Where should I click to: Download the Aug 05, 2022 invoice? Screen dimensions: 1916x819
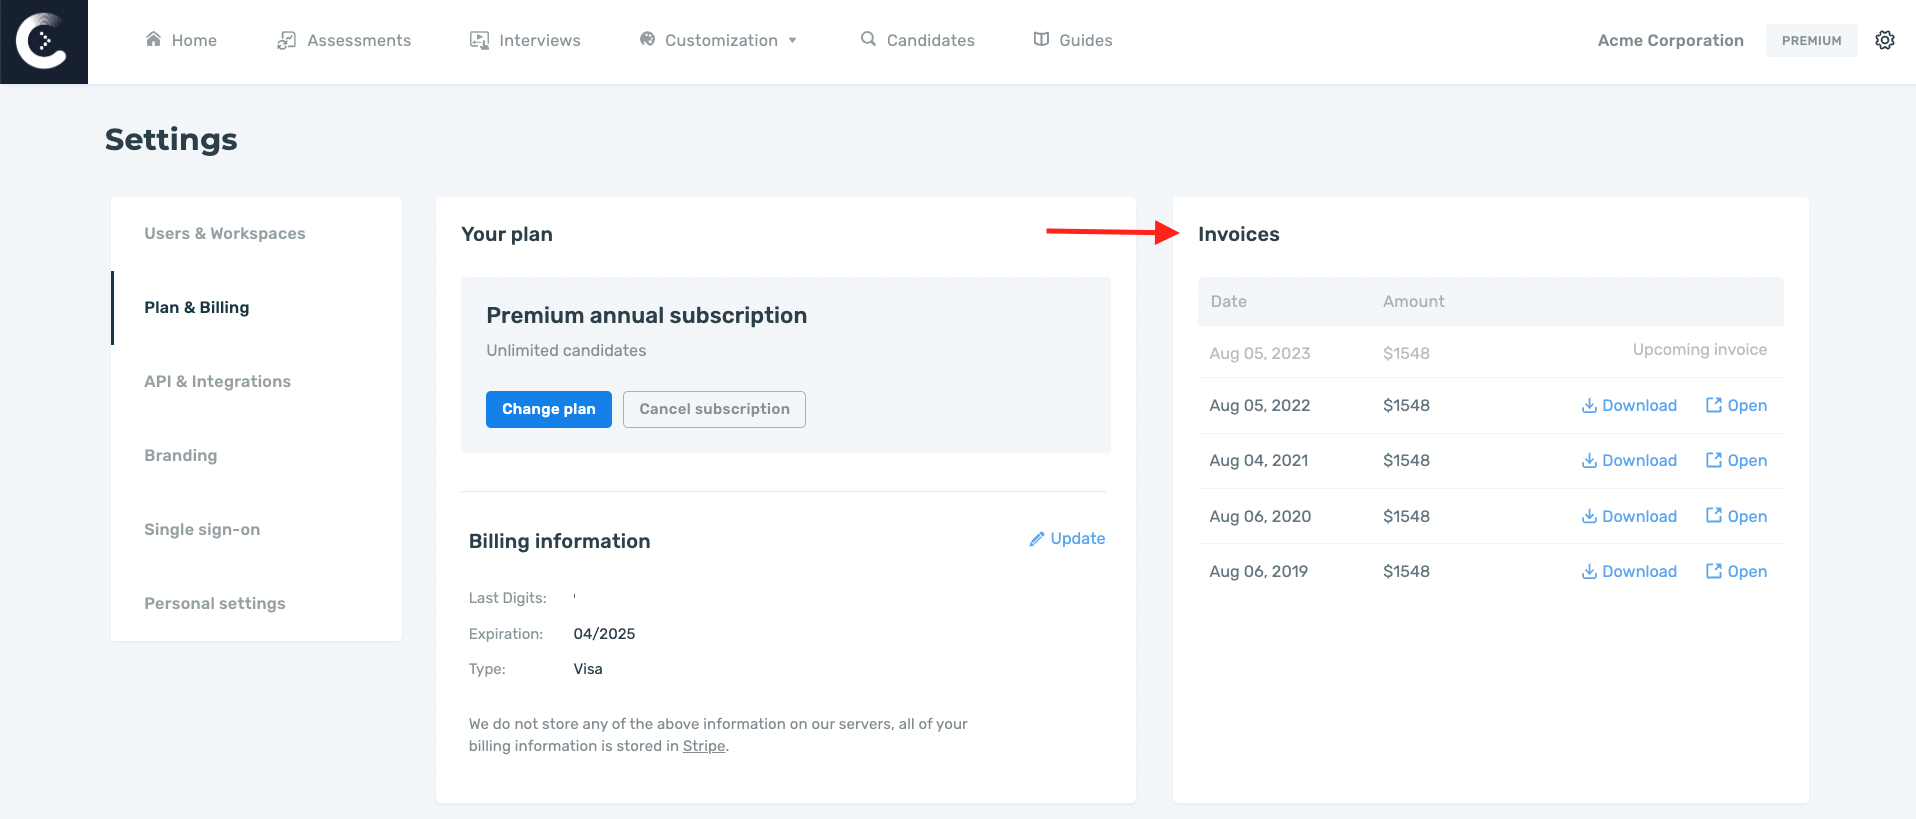1629,405
